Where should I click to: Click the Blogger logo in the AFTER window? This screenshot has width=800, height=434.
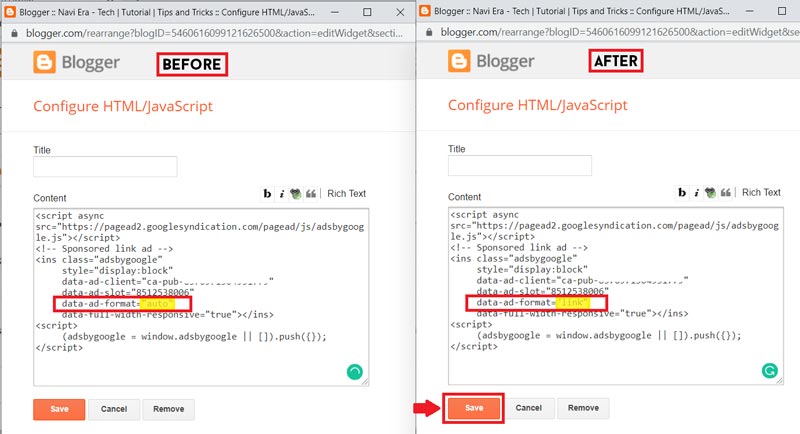[x=491, y=61]
